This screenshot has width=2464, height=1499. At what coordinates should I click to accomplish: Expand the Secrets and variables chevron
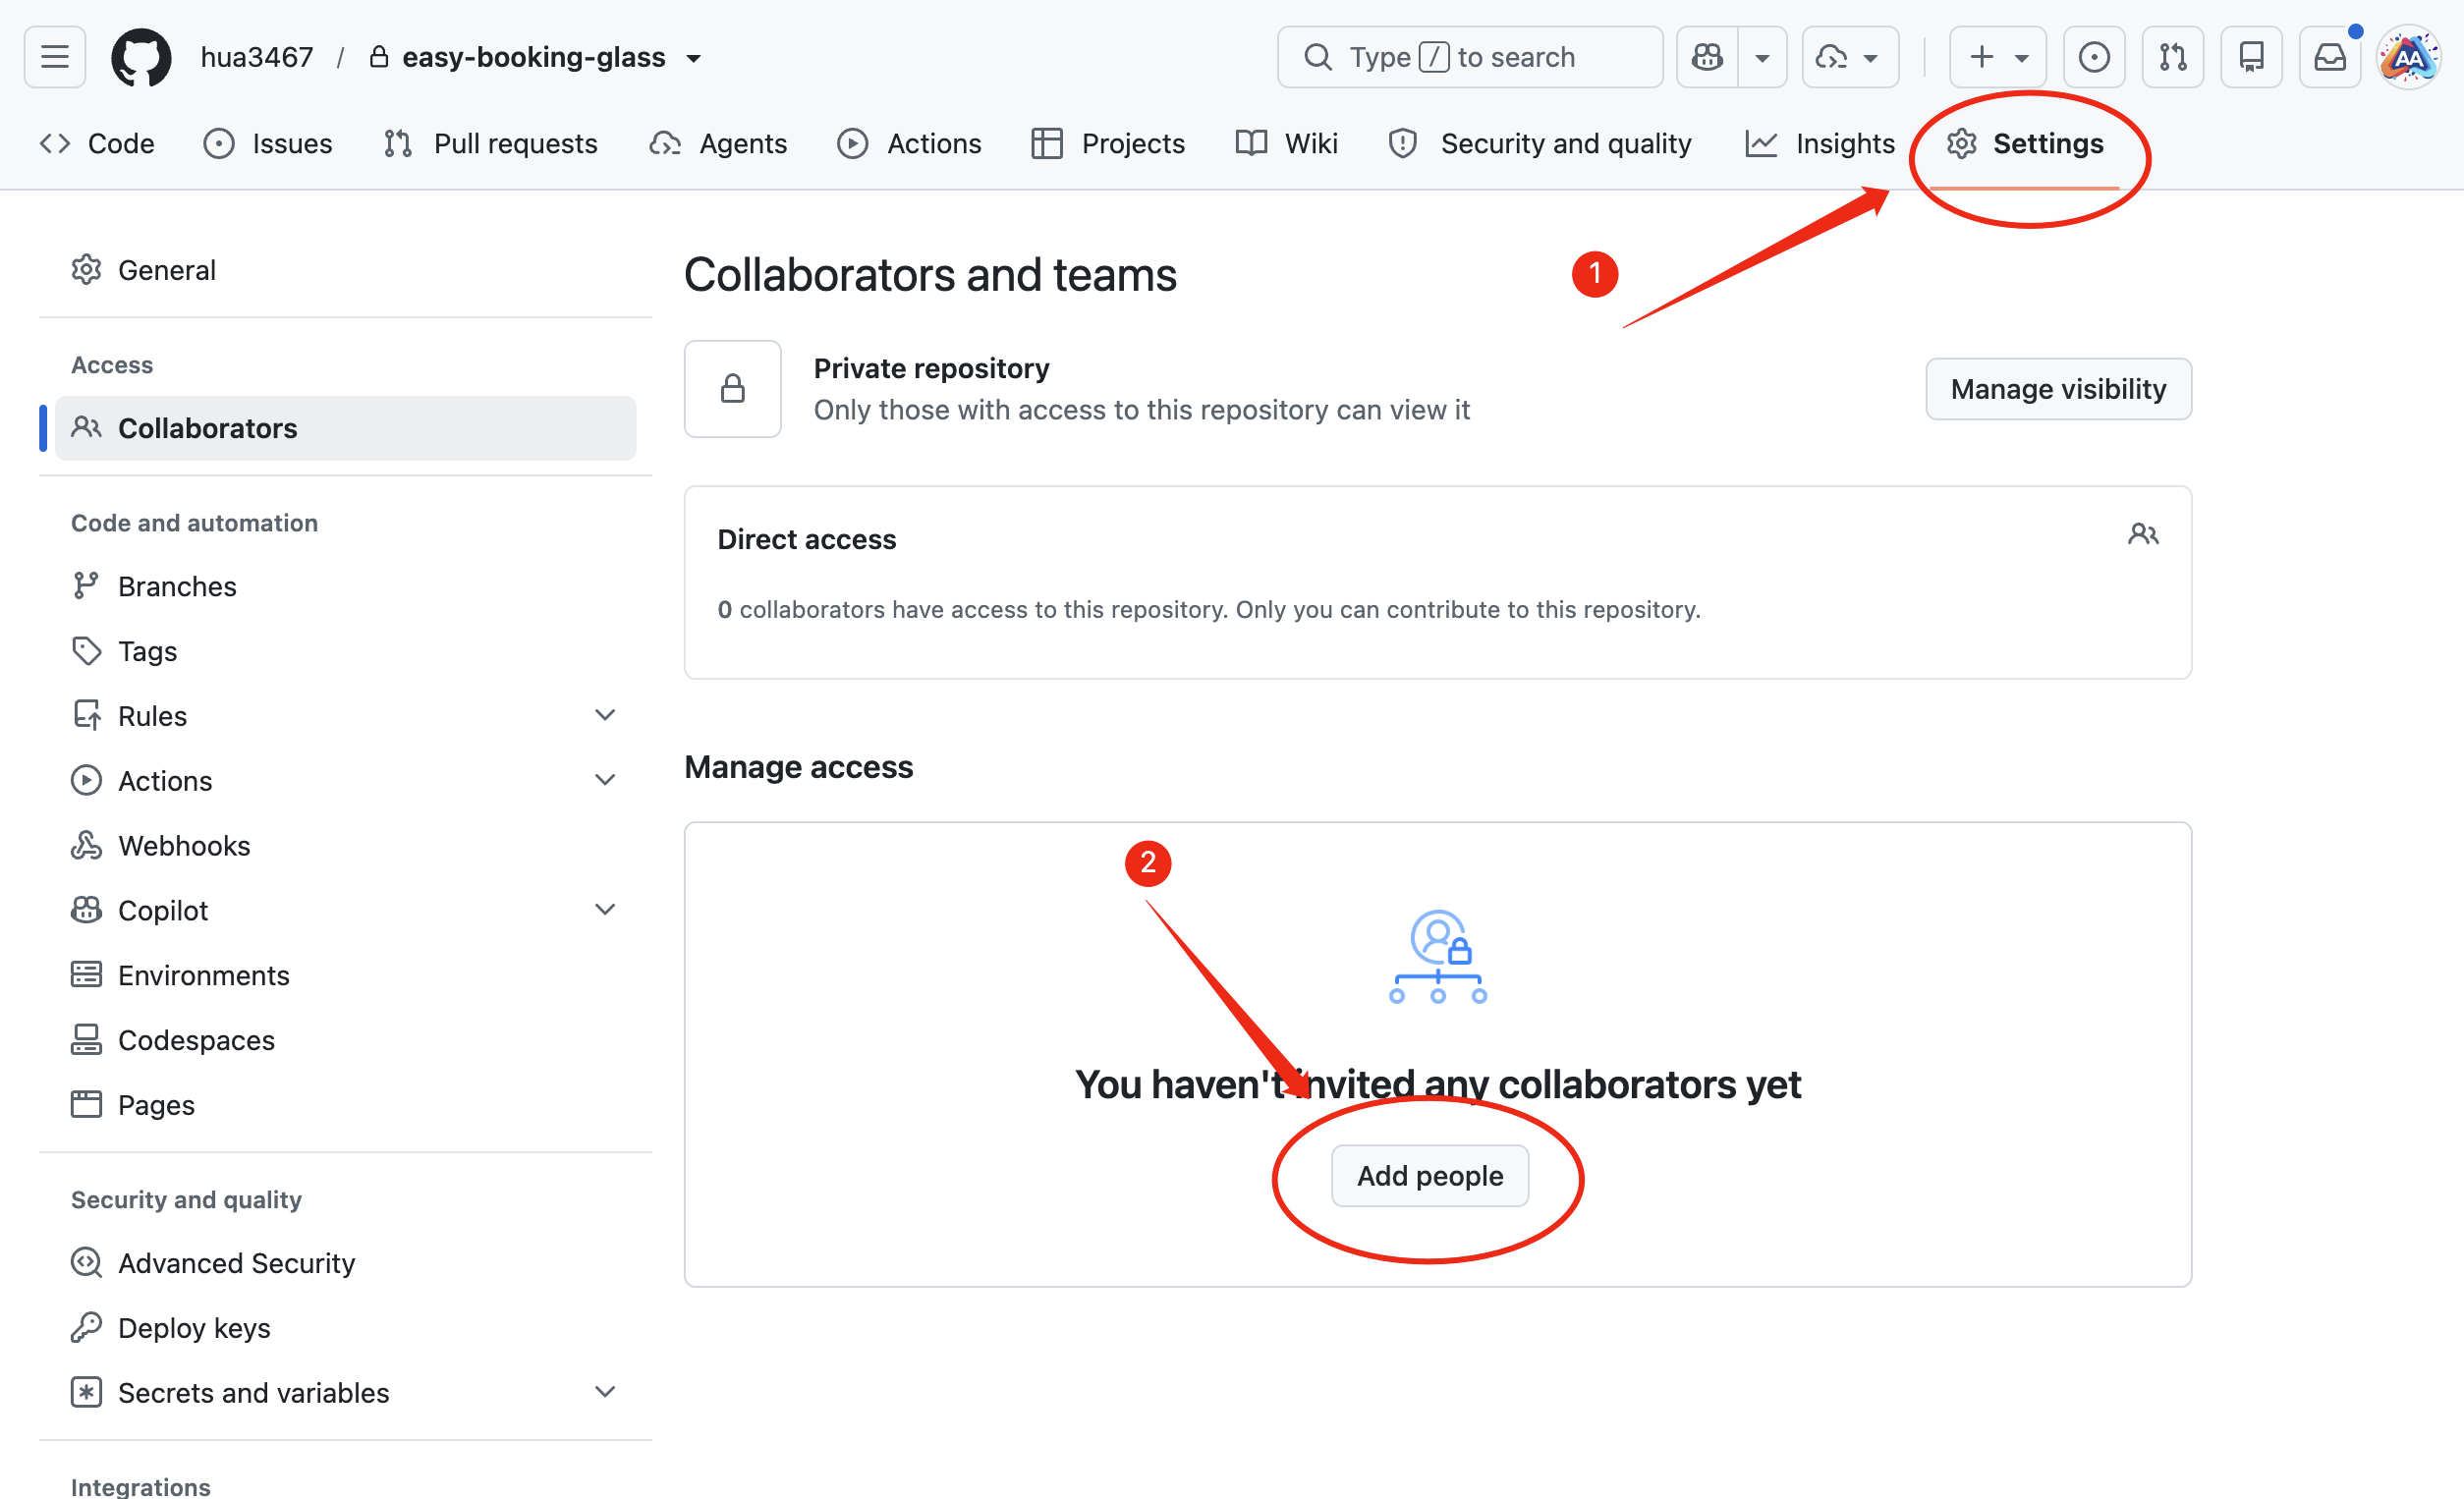coord(605,1392)
